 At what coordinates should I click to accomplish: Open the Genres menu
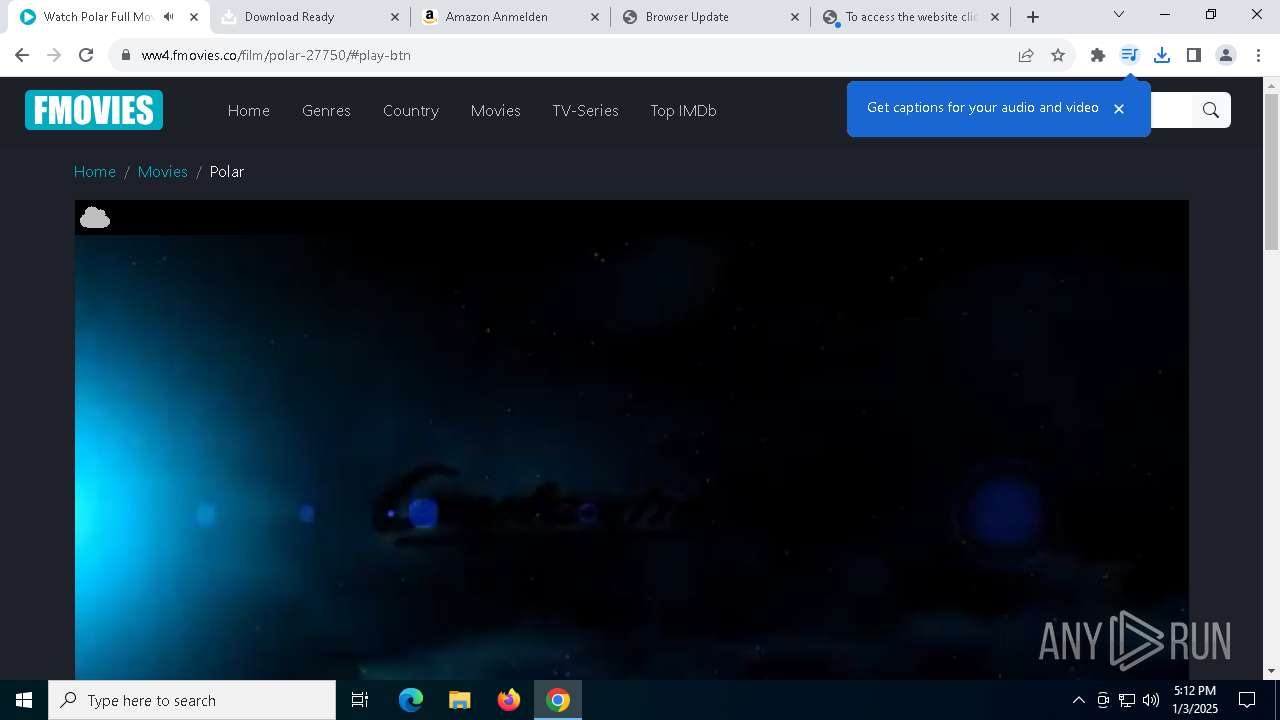tap(326, 110)
